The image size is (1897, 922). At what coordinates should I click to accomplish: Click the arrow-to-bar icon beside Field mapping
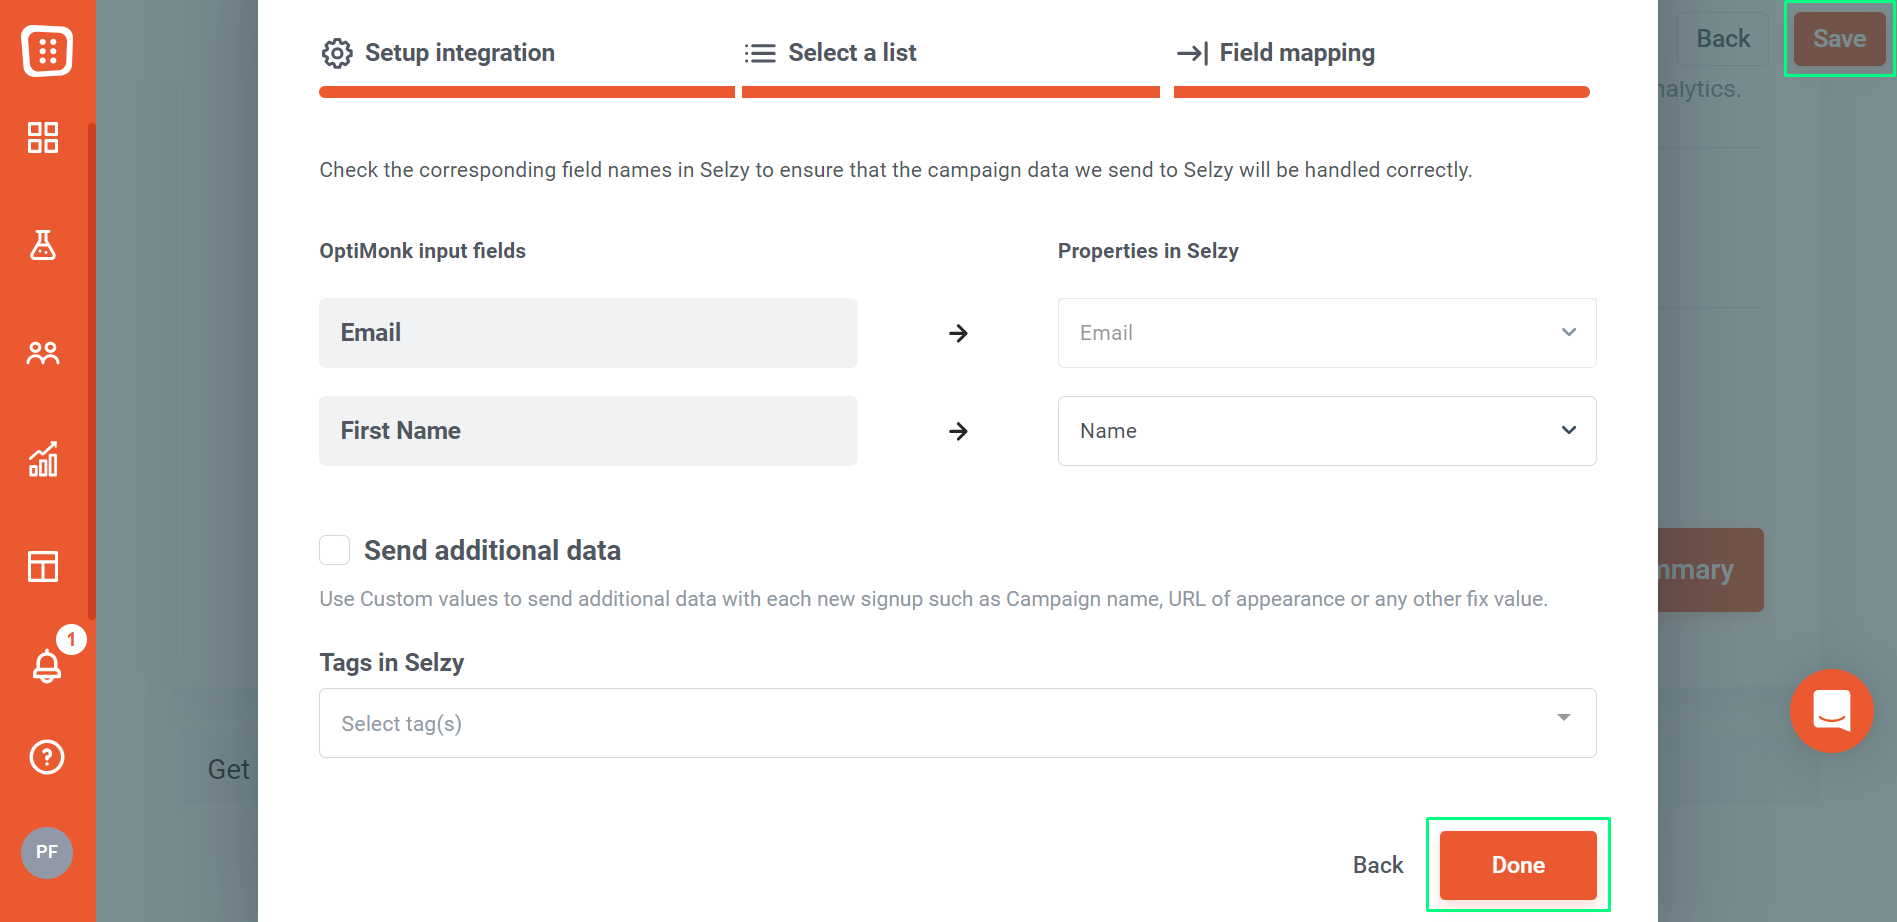(1192, 53)
